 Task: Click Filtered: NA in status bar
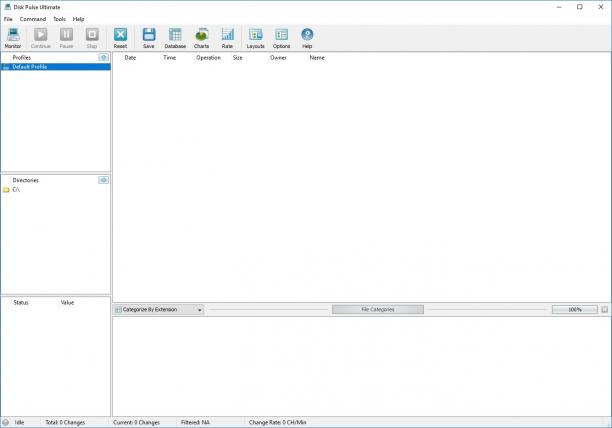point(195,422)
